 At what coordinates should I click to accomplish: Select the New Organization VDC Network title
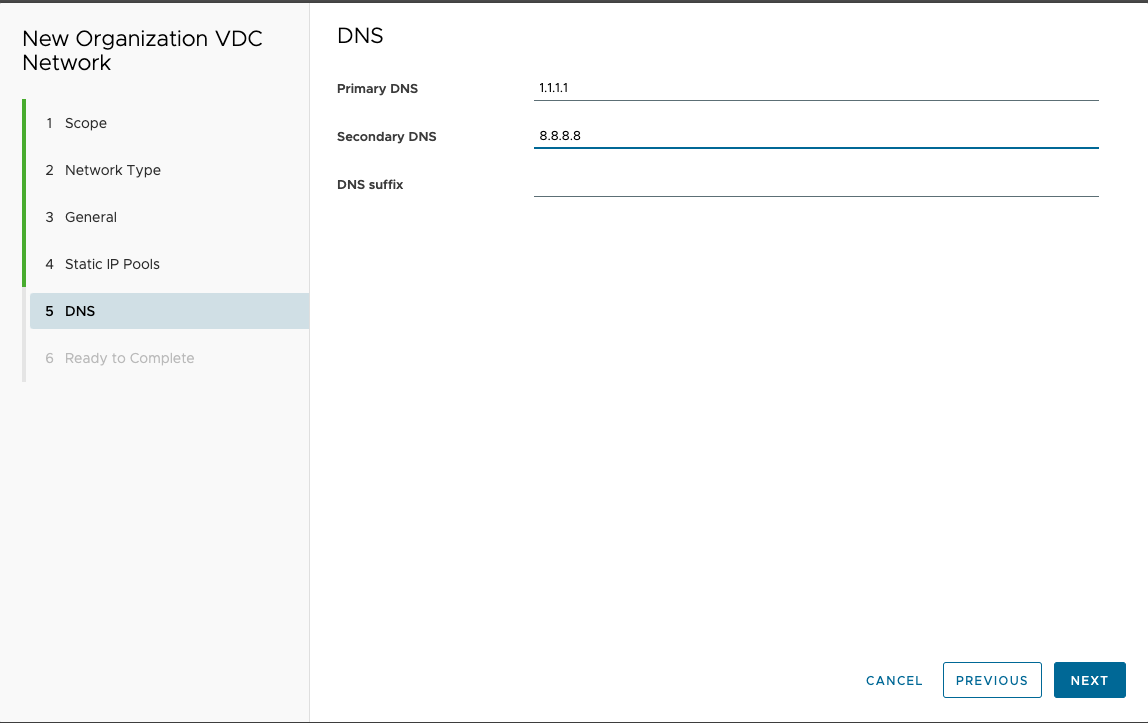pyautogui.click(x=142, y=50)
